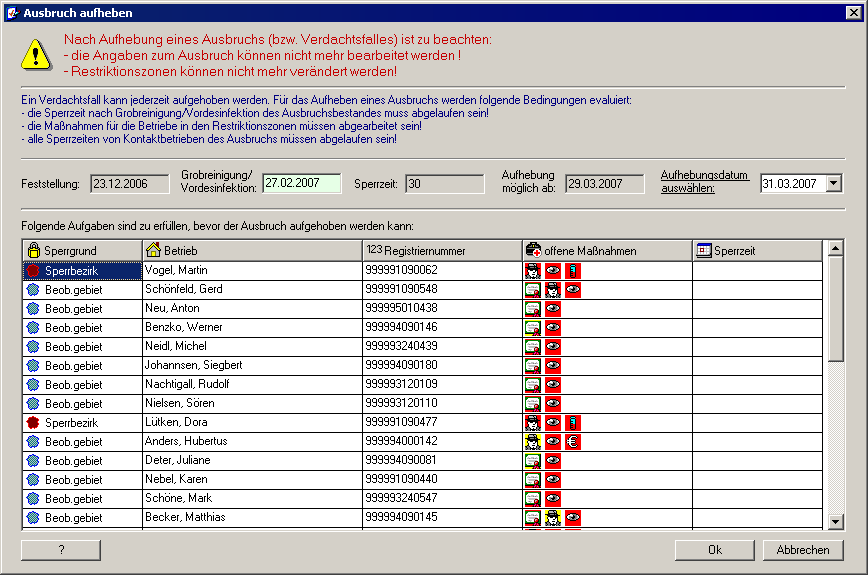Click the Abbrechen button

coord(803,550)
